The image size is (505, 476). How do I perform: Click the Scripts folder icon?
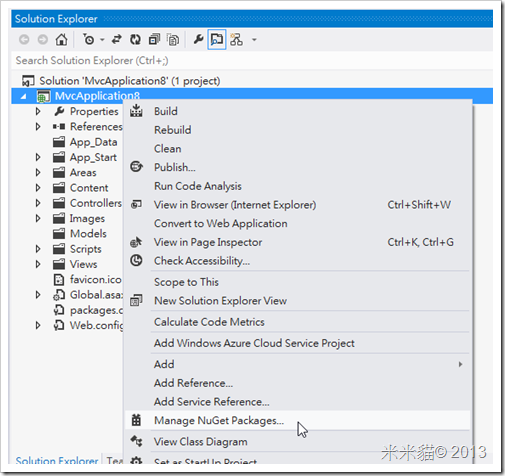(x=59, y=249)
